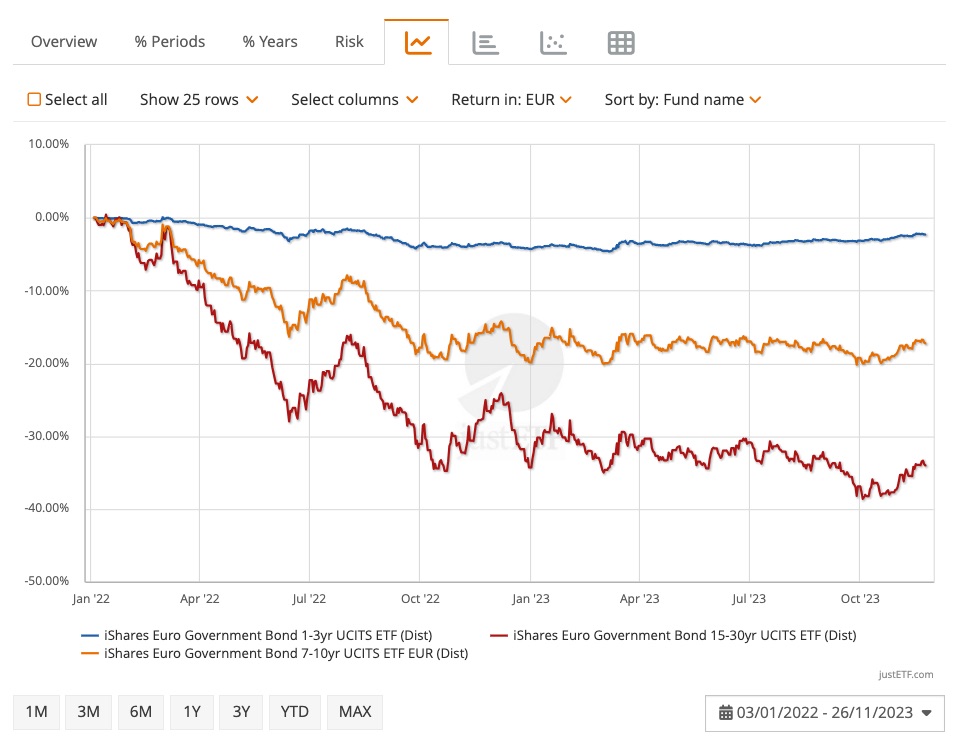Click the MAX time range button

pos(355,712)
